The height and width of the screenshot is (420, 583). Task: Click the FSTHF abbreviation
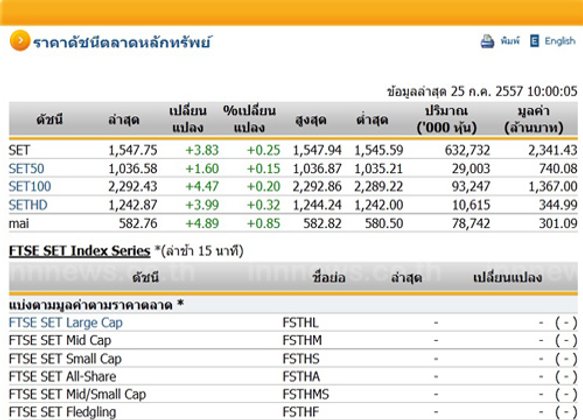coord(300,412)
